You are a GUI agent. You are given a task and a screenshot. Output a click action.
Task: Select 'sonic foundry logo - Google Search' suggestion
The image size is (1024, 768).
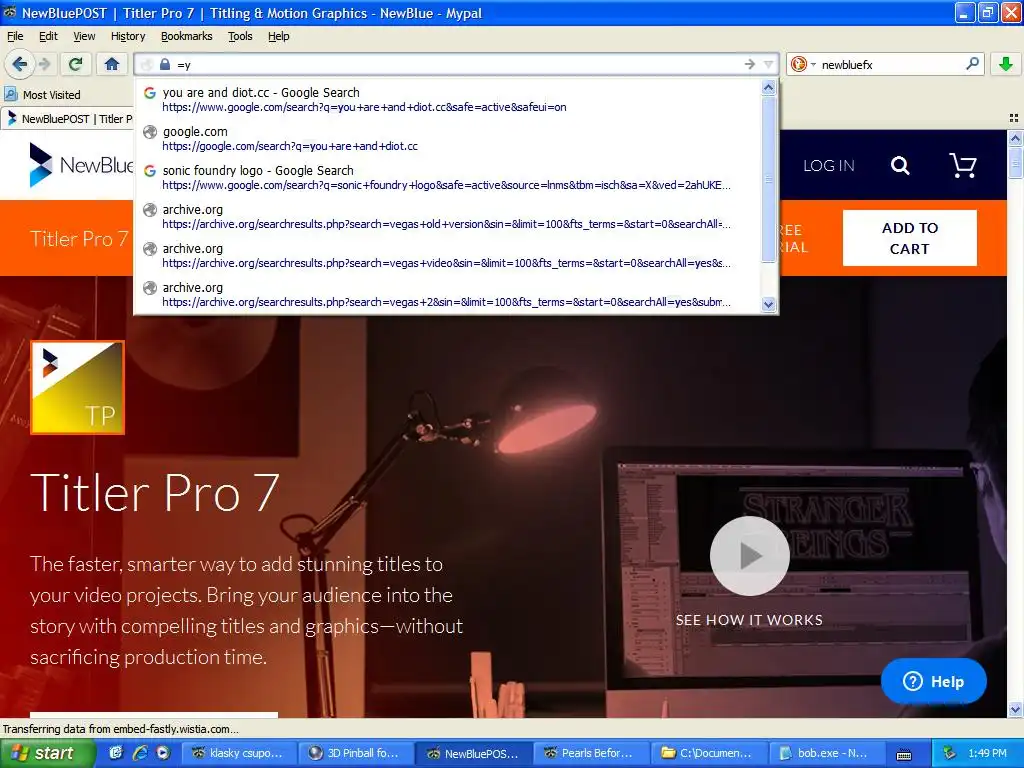pyautogui.click(x=447, y=178)
